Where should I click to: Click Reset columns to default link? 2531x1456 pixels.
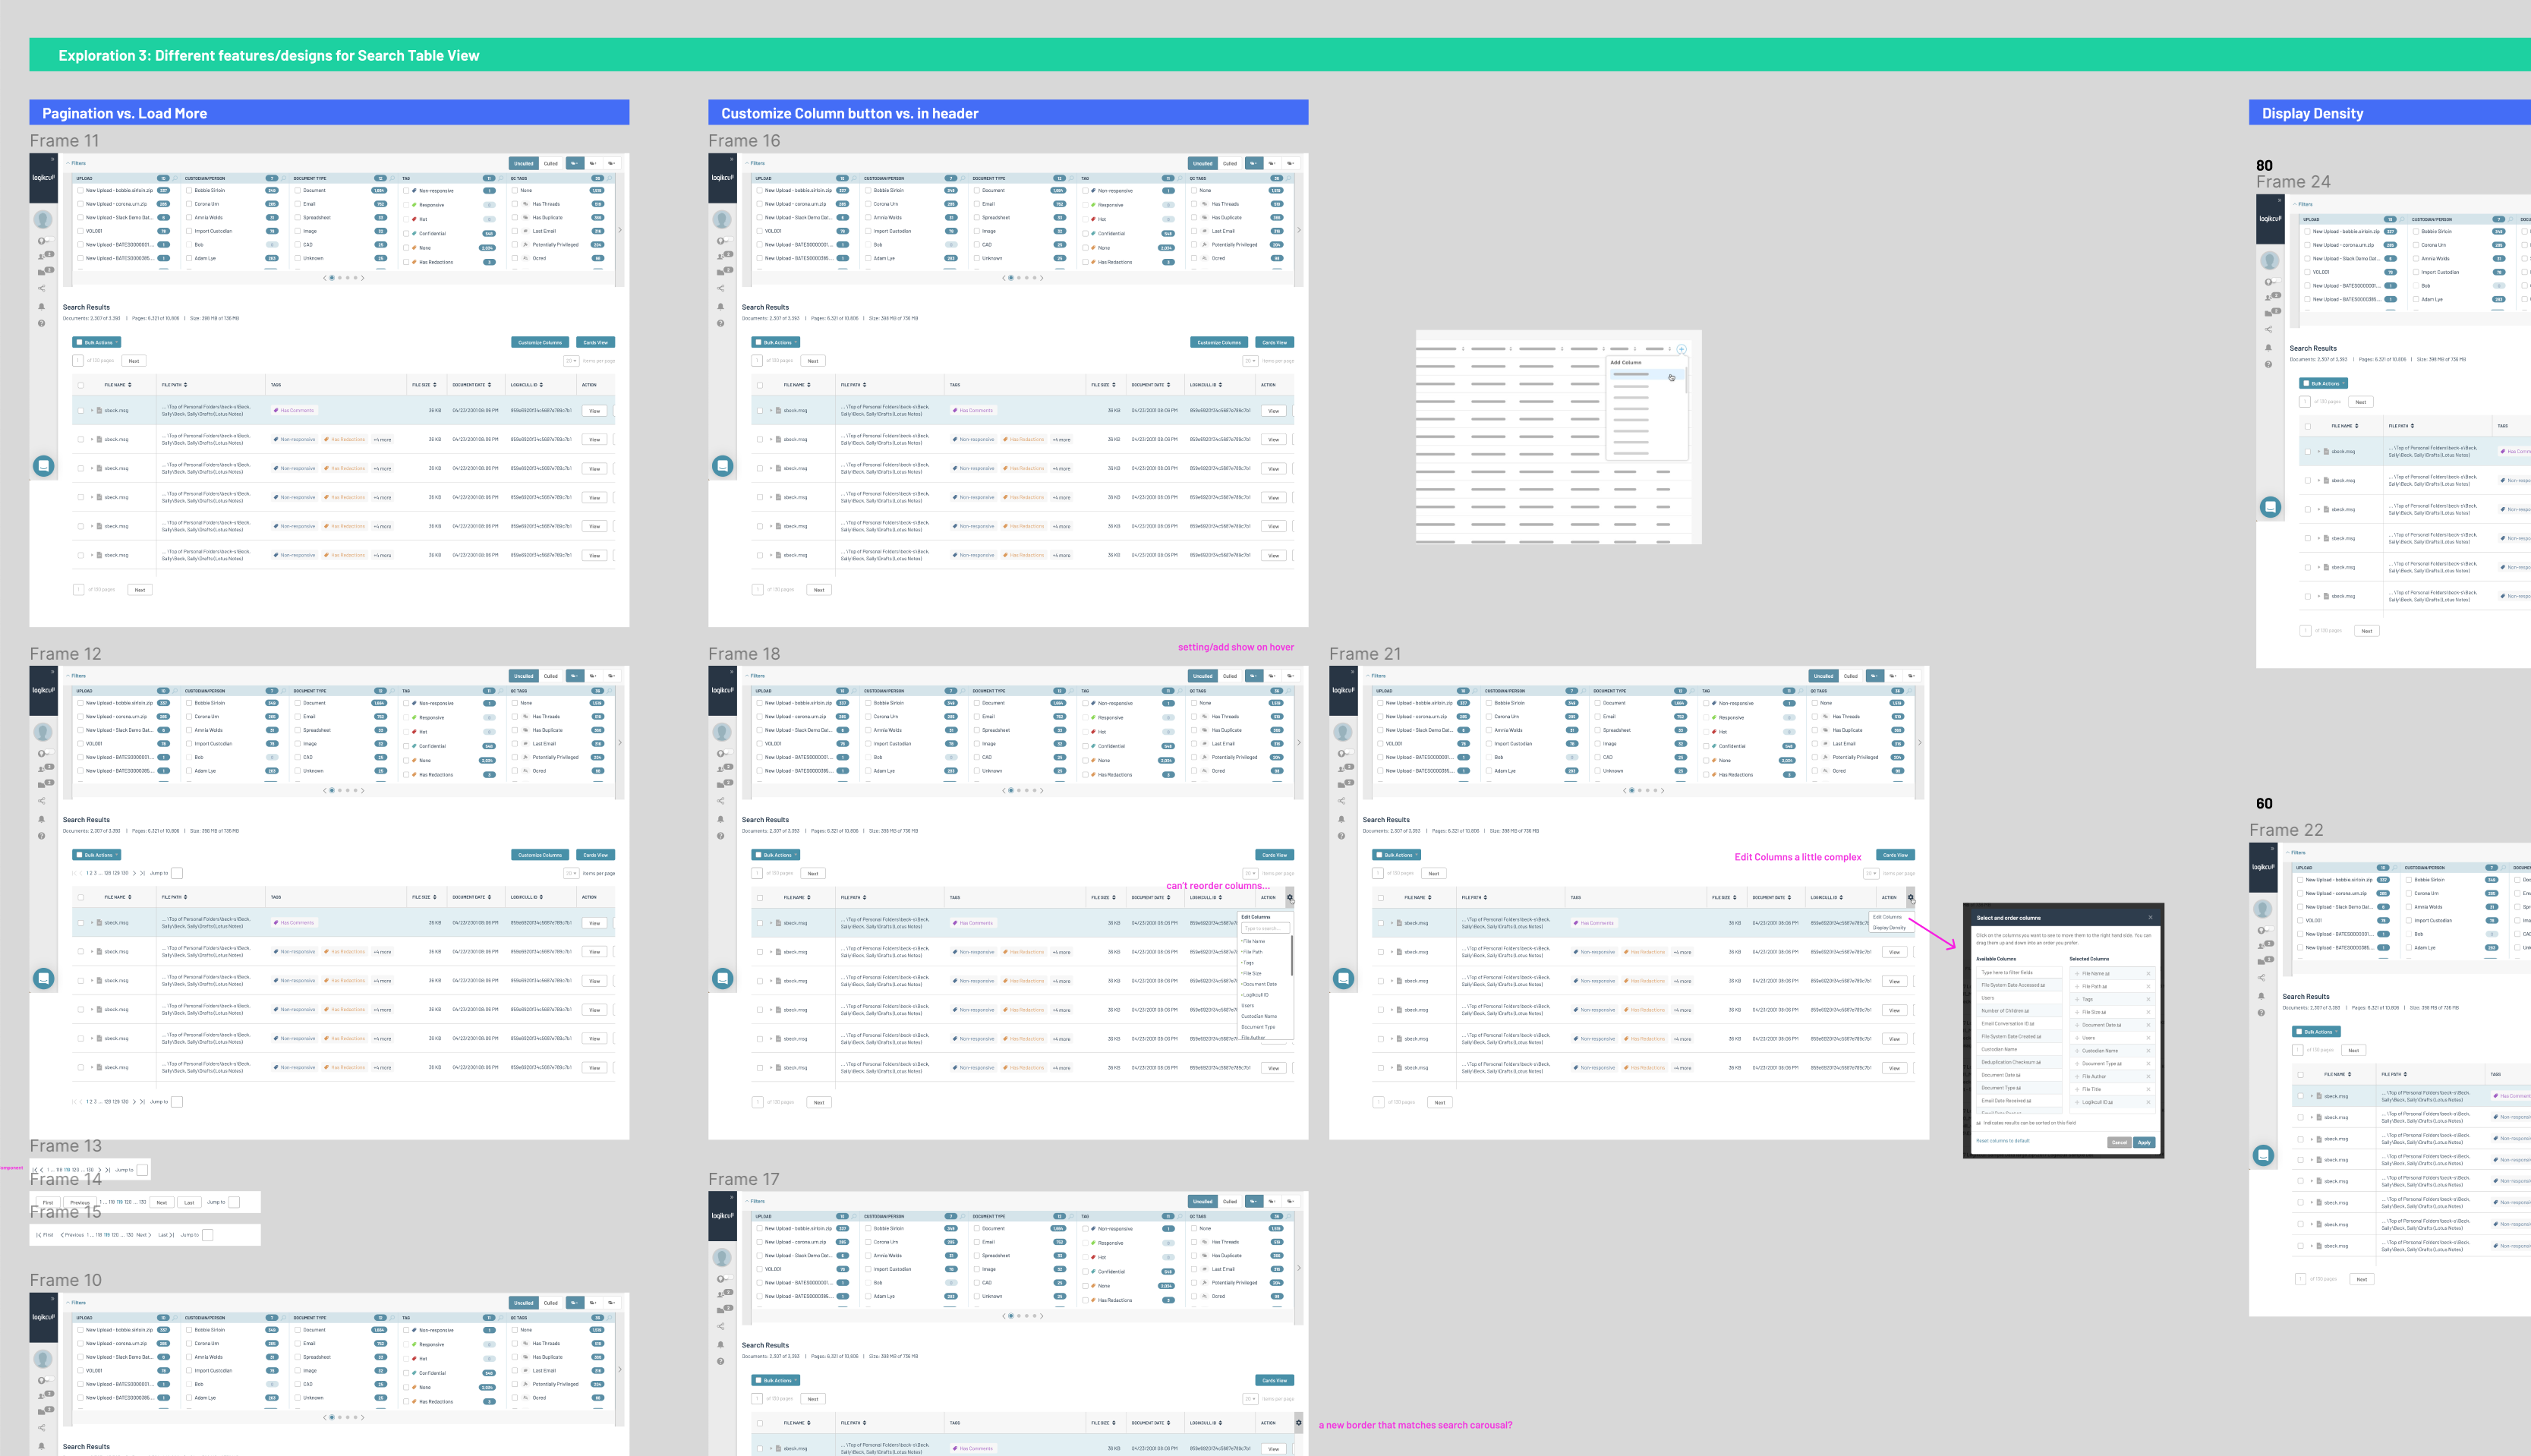(x=2003, y=1141)
